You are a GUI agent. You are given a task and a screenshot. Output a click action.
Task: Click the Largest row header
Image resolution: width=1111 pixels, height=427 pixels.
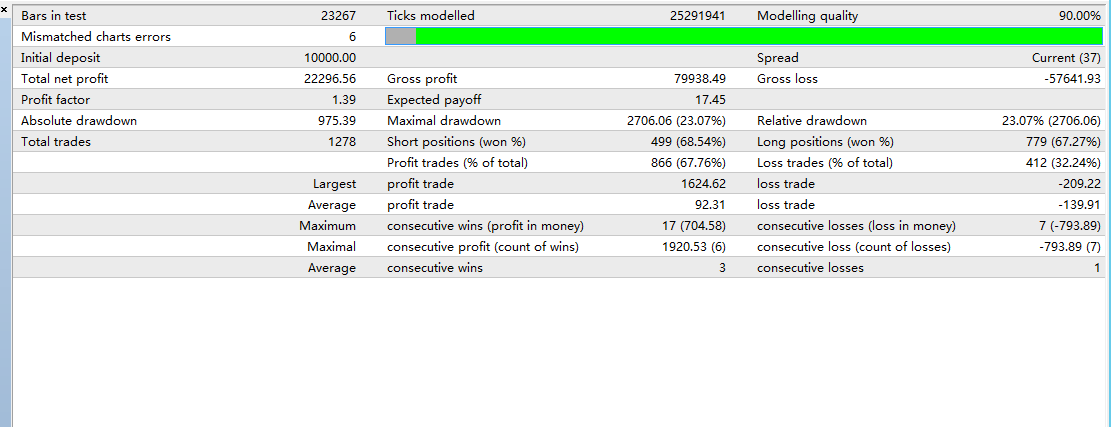click(x=334, y=184)
